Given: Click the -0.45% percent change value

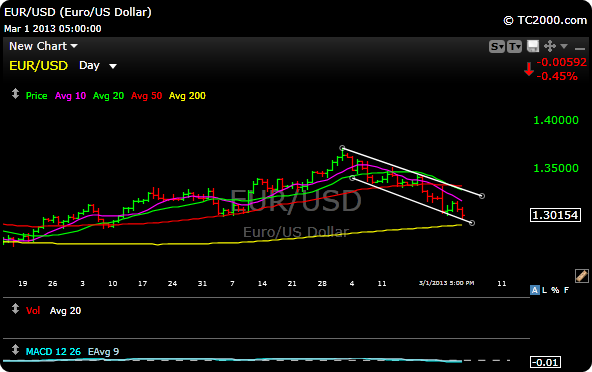Looking at the screenshot, I should [557, 76].
